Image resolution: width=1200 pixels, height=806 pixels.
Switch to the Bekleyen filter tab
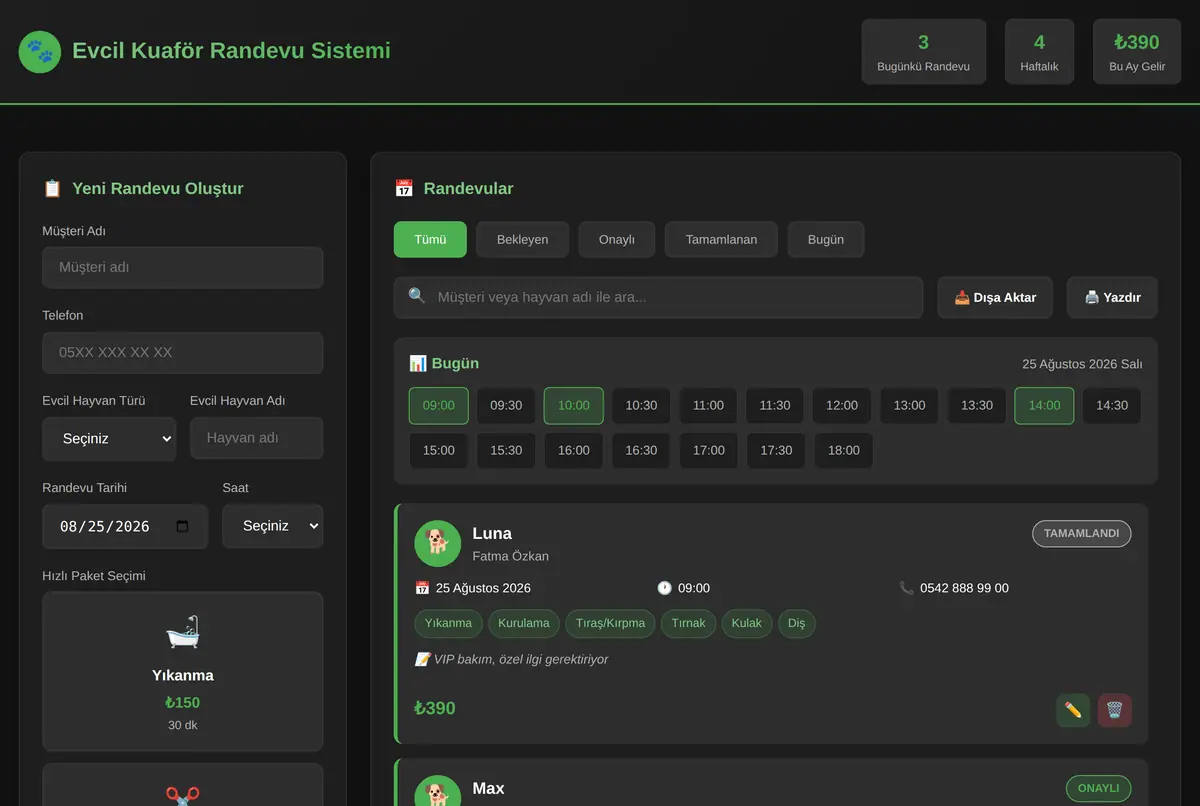[x=522, y=239]
